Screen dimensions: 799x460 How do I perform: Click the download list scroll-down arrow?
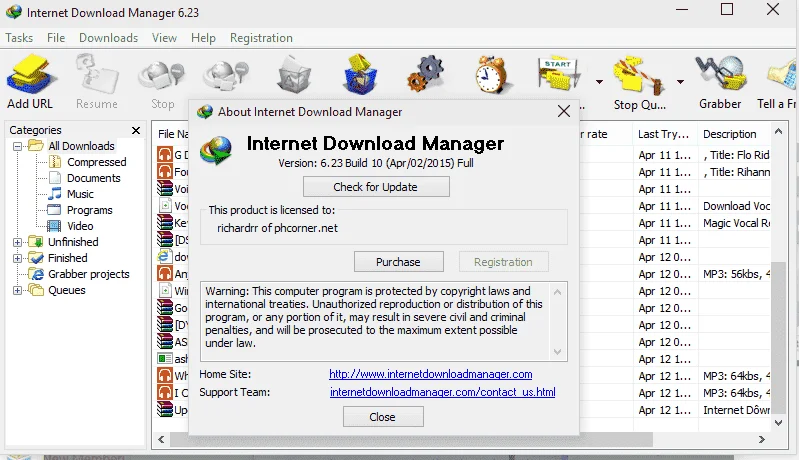click(x=778, y=423)
